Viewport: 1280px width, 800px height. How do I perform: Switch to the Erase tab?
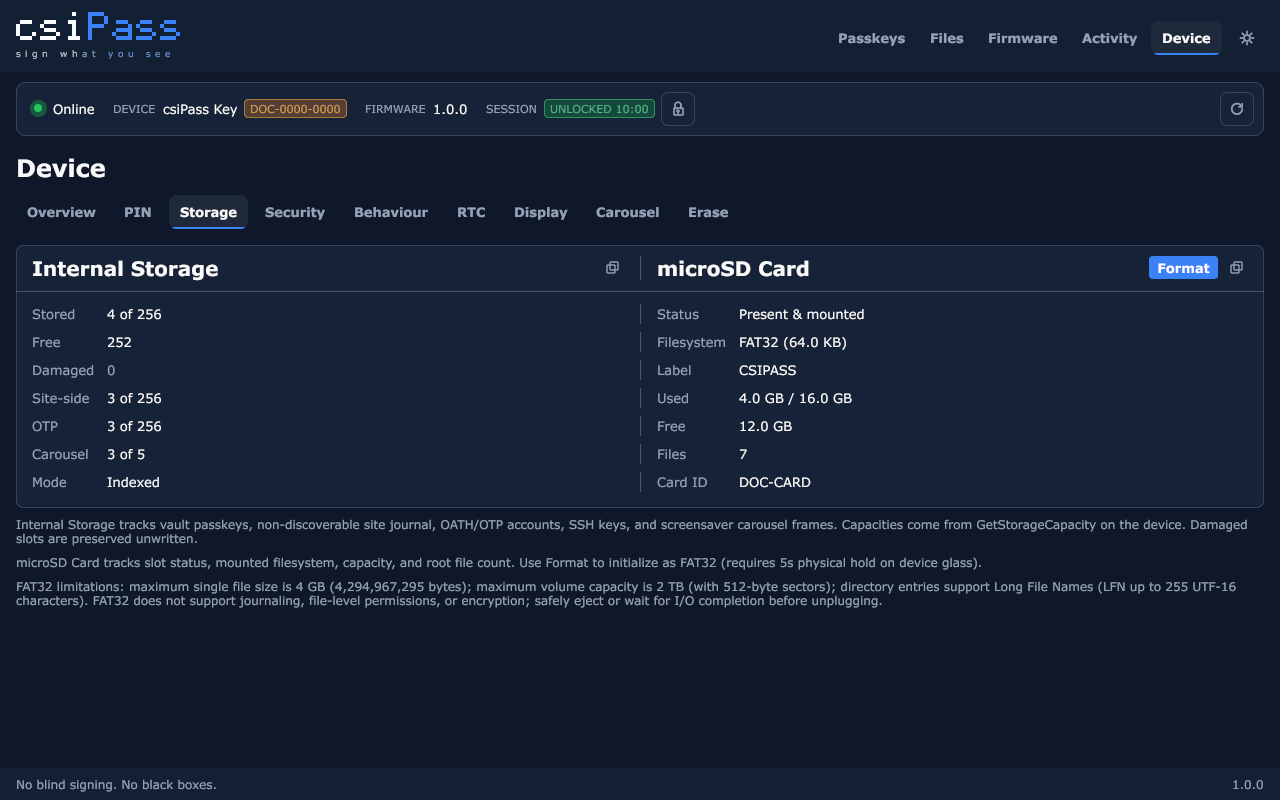click(x=708, y=212)
